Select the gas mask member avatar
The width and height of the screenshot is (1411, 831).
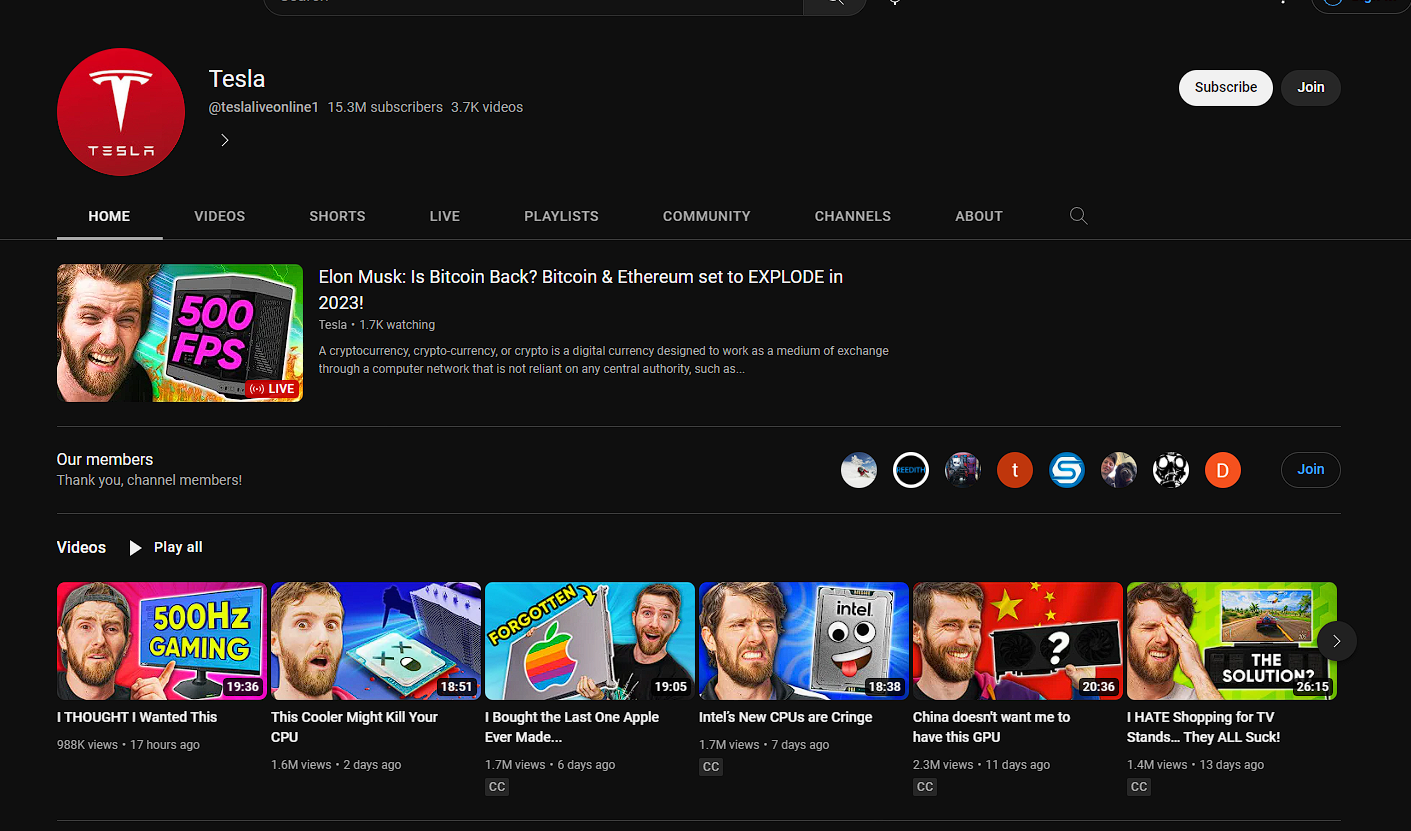(x=1171, y=470)
